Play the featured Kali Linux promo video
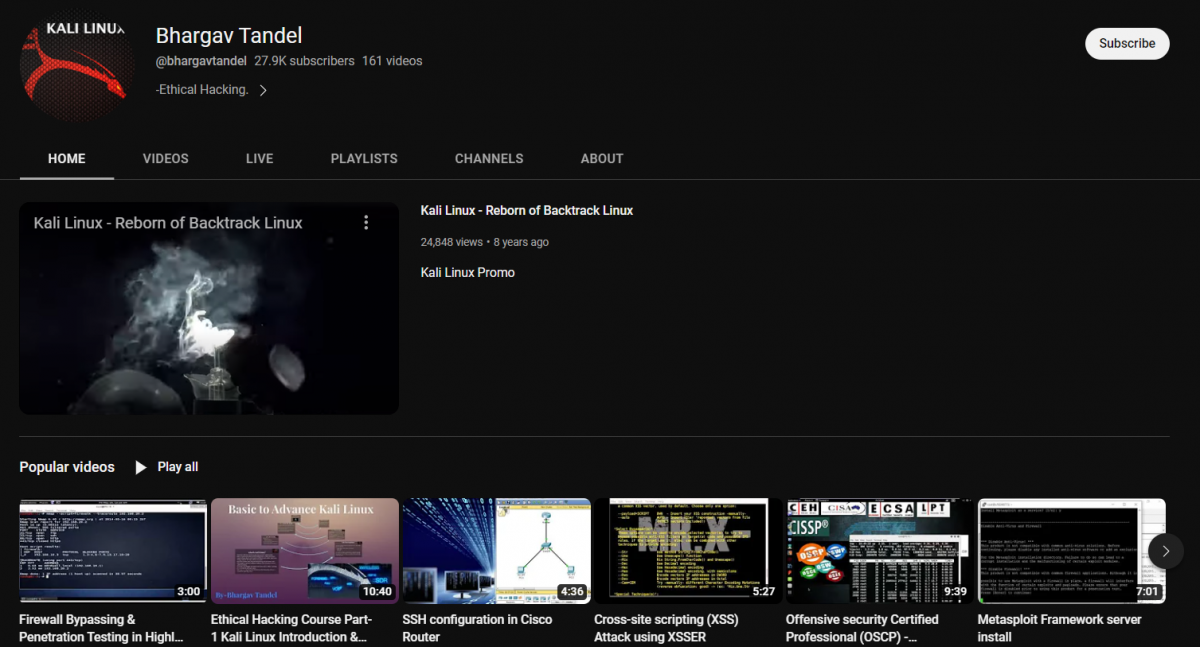The image size is (1200, 647). 209,308
